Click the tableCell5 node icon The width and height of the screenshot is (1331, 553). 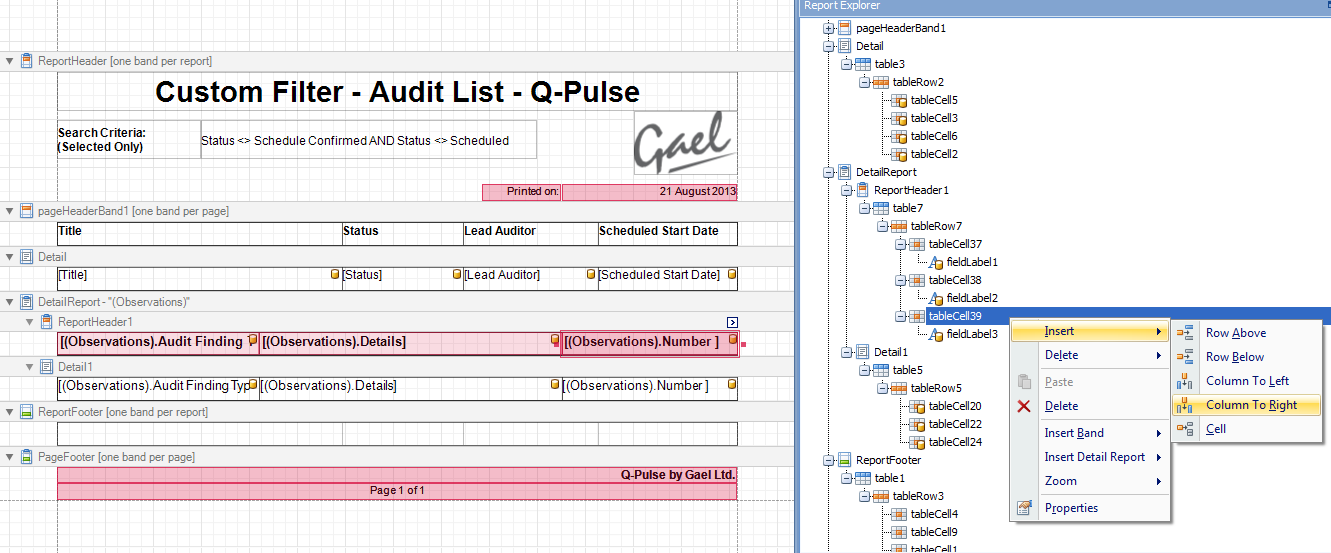coord(899,100)
